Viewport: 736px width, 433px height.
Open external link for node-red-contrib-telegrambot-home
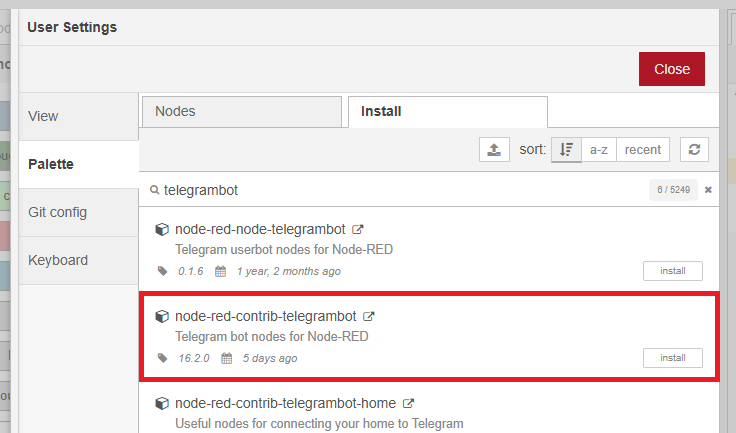(407, 403)
